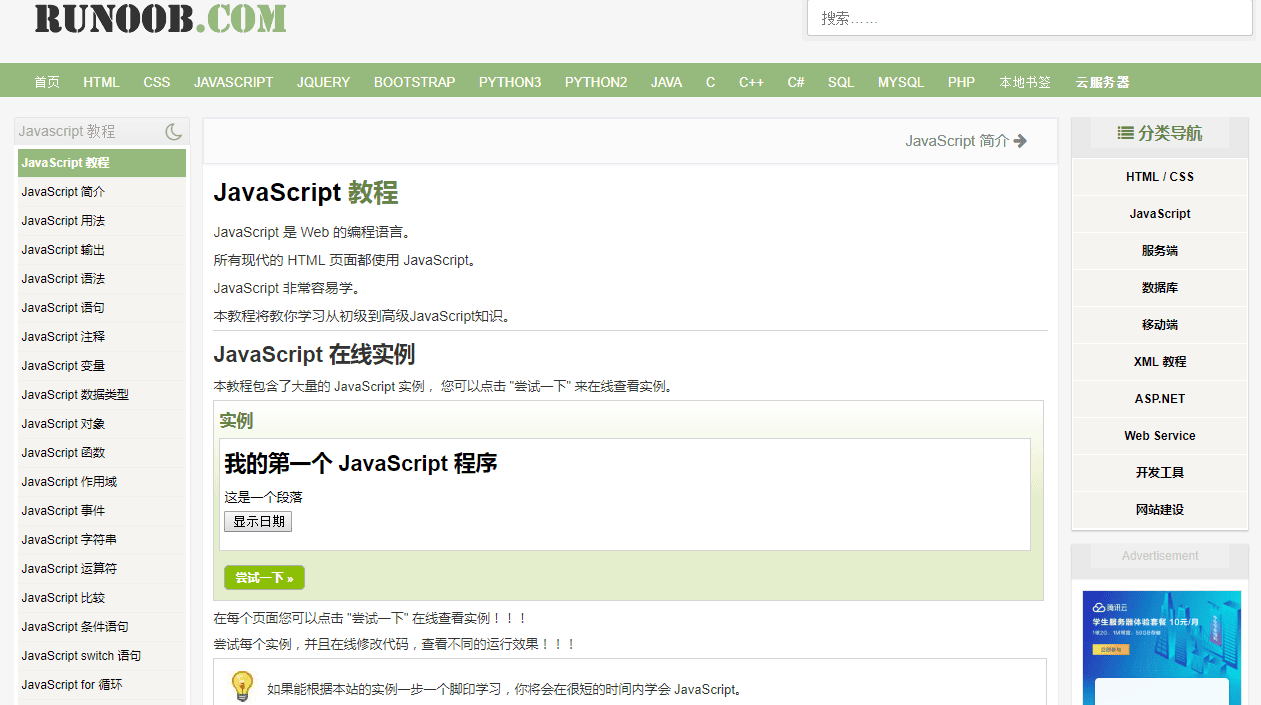This screenshot has height=705, width=1261.
Task: Click the lightbulb tip icon
Action: (x=242, y=686)
